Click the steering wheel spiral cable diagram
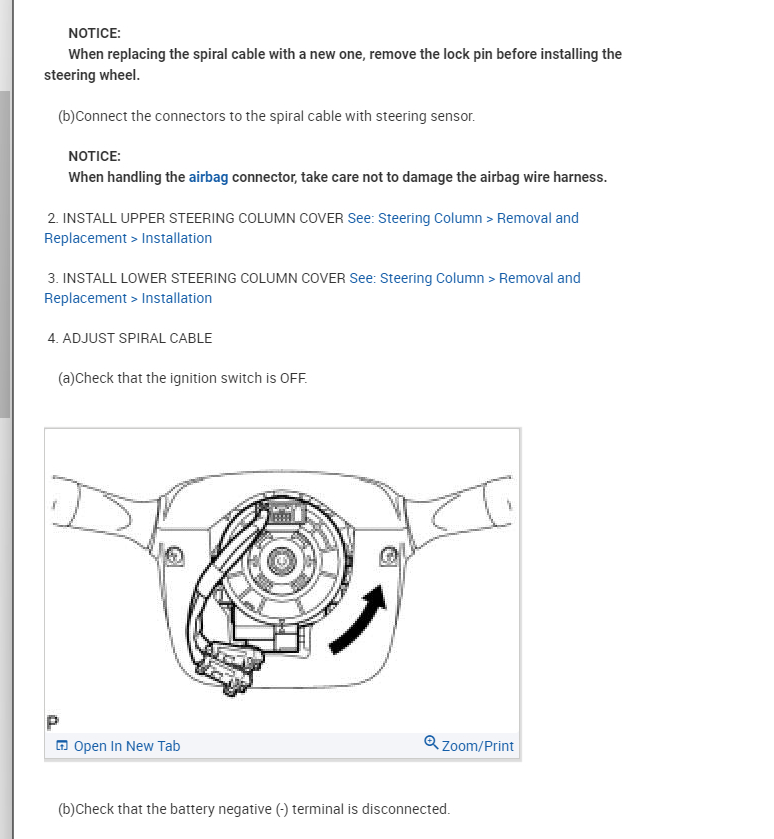Viewport: 774px width, 839px height. pyautogui.click(x=282, y=581)
